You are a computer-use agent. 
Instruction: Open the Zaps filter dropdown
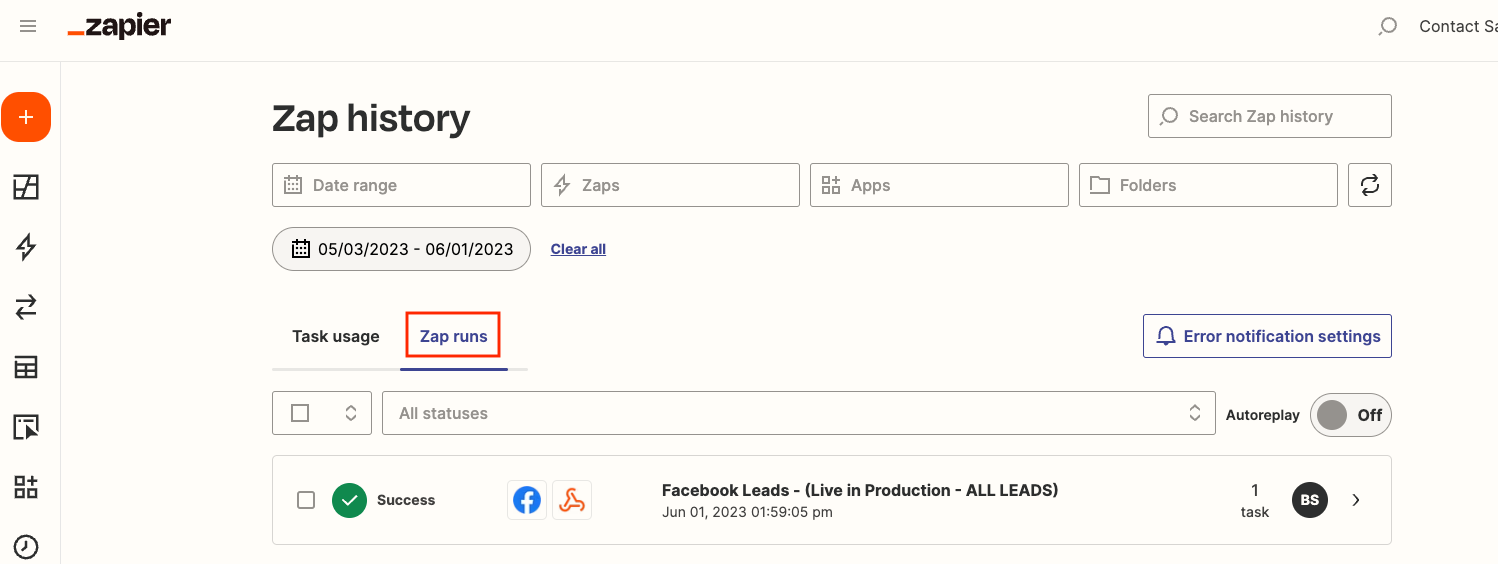pos(670,185)
